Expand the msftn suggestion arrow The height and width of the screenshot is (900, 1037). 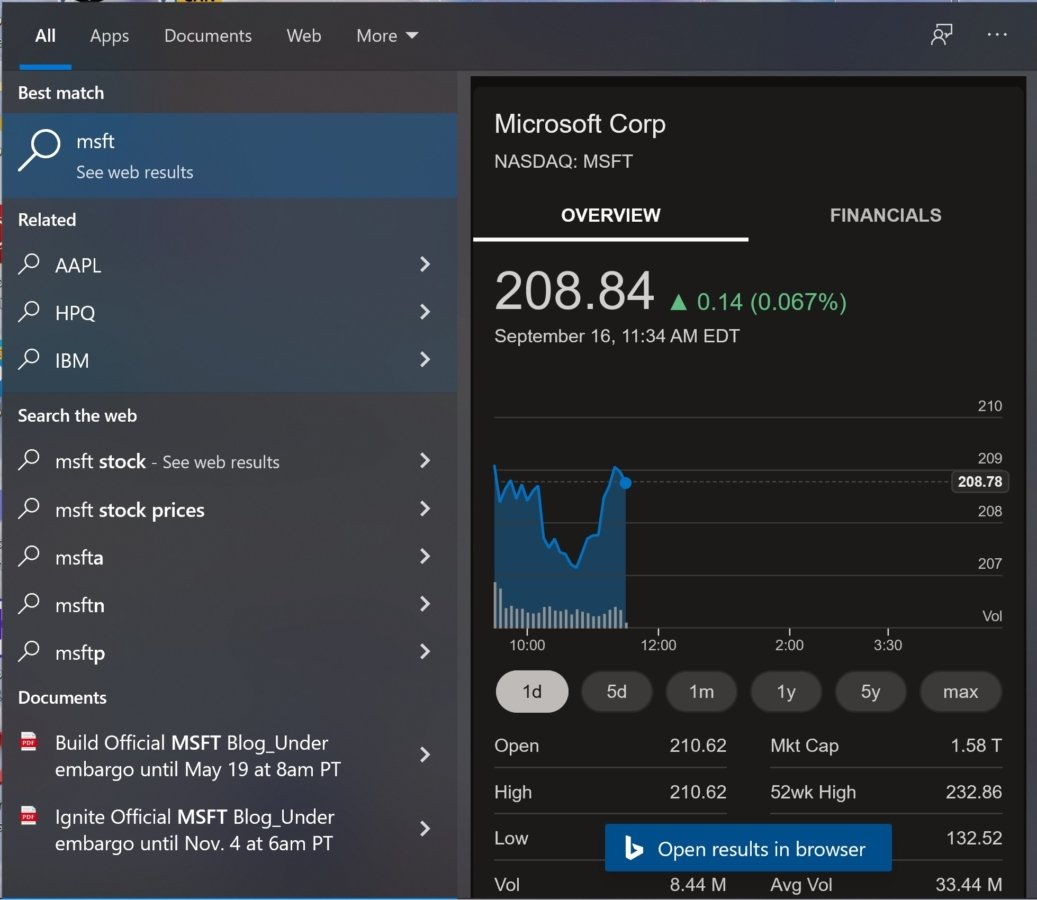point(425,604)
